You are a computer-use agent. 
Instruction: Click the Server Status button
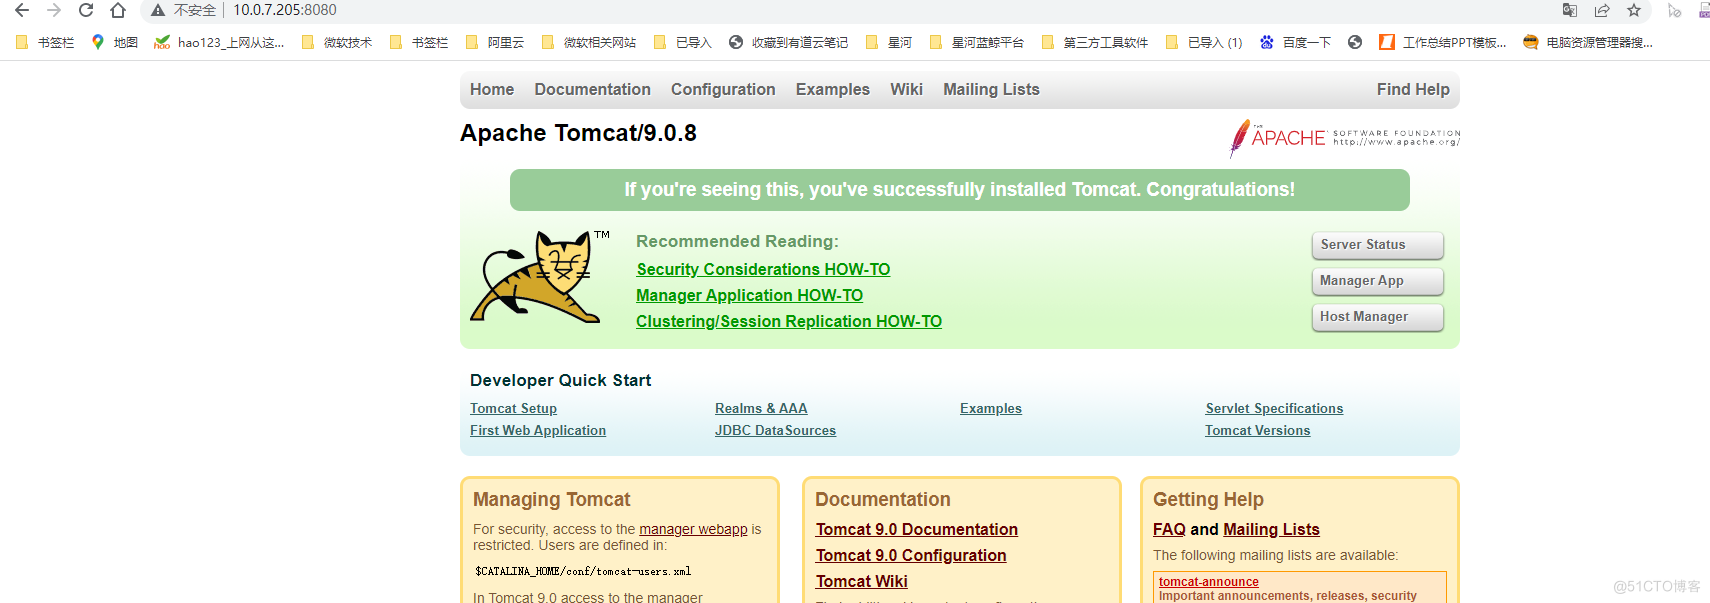(1377, 245)
